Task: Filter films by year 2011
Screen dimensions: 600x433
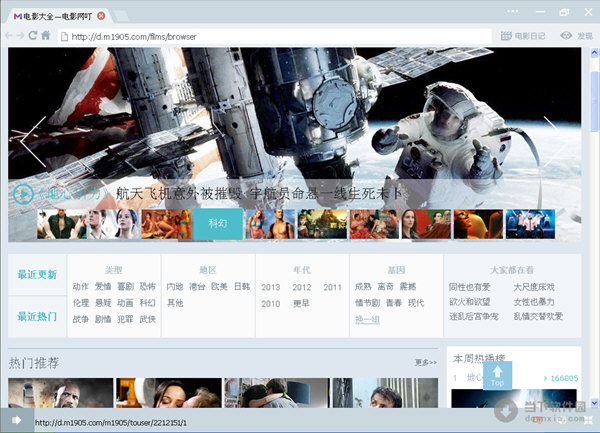Action: [x=332, y=287]
